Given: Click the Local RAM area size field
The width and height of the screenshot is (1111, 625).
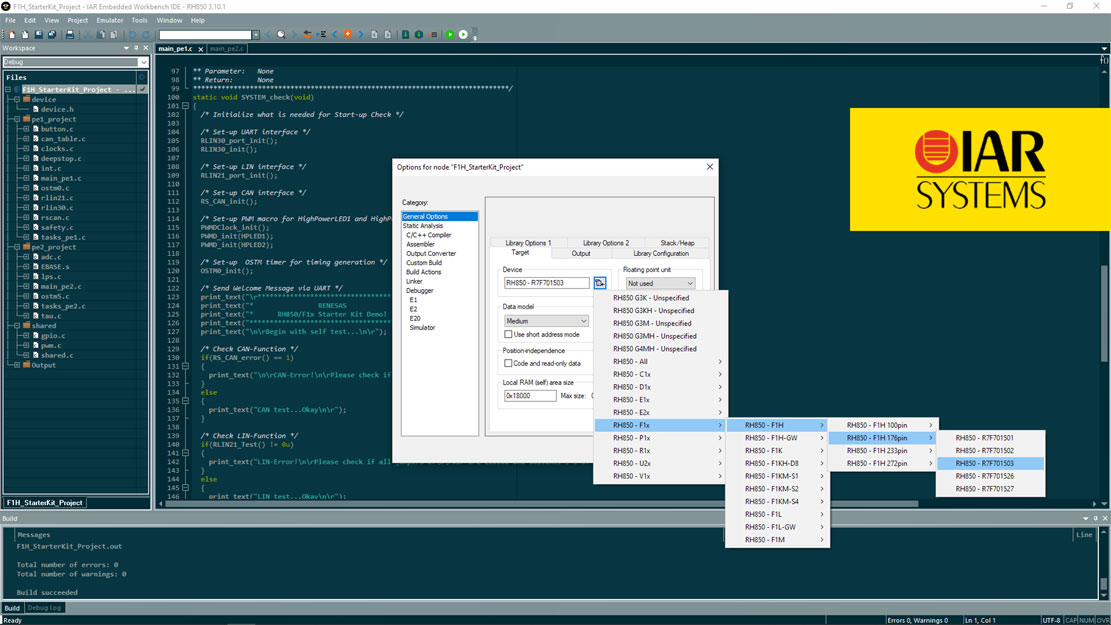Looking at the screenshot, I should 530,396.
